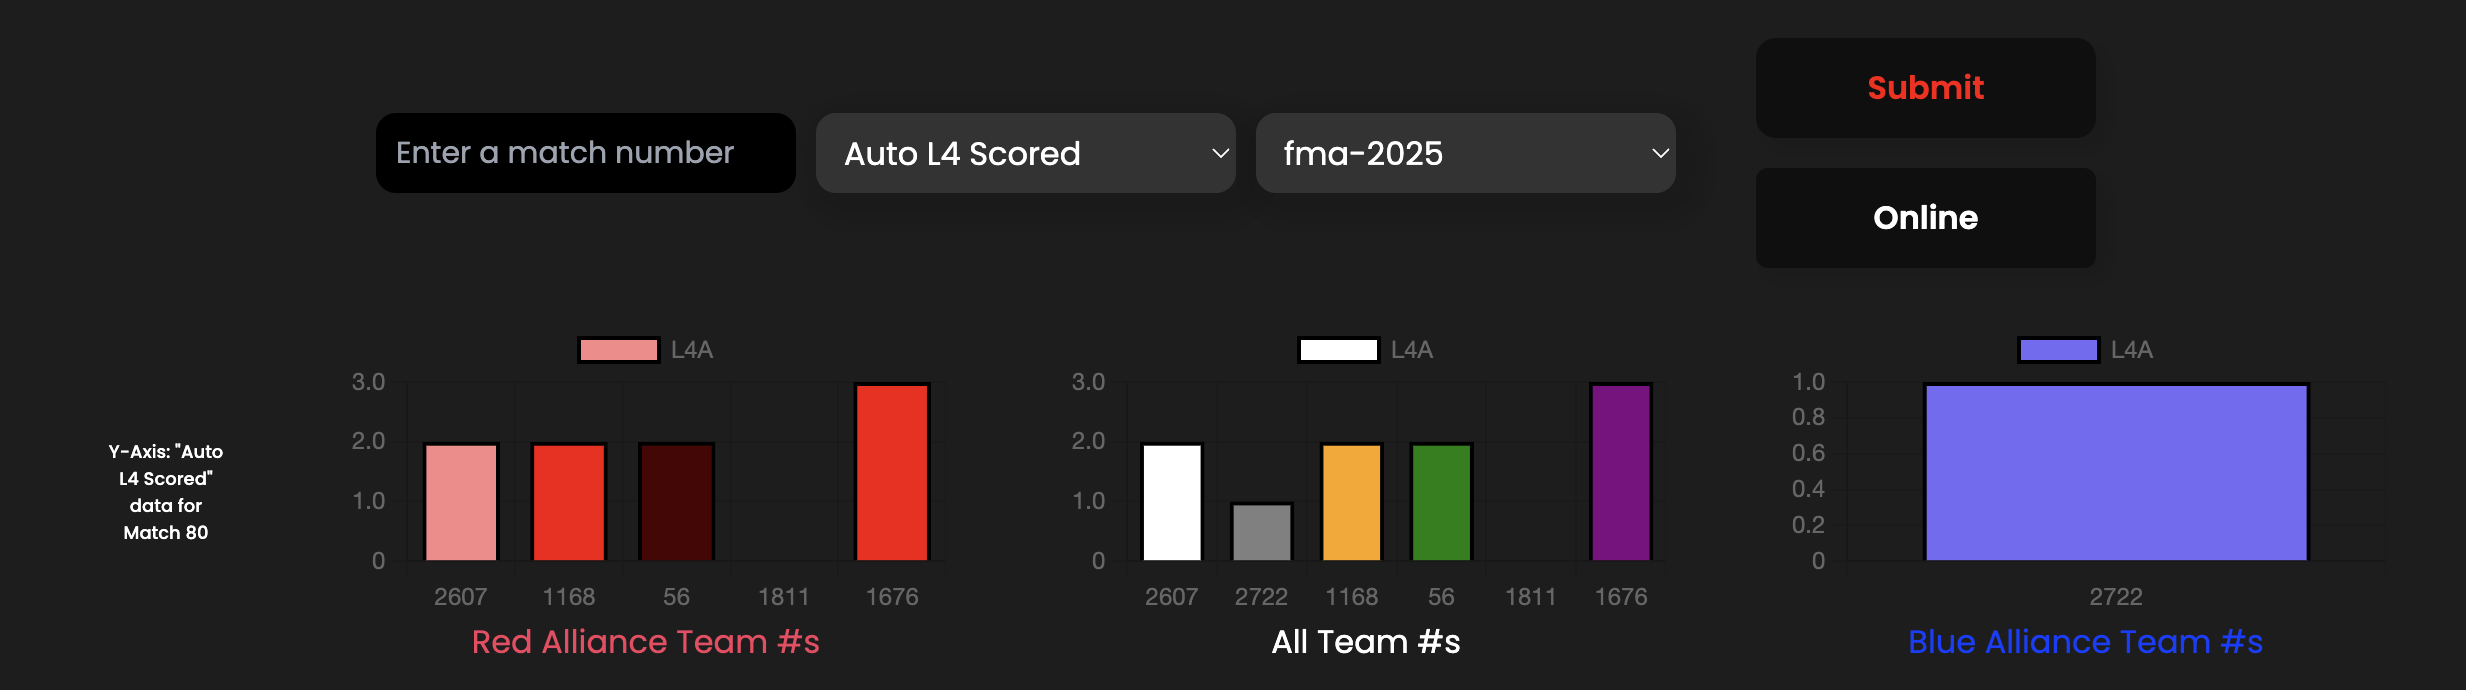2466x690 pixels.
Task: Click the pink bar for team 2607
Action: pos(461,502)
